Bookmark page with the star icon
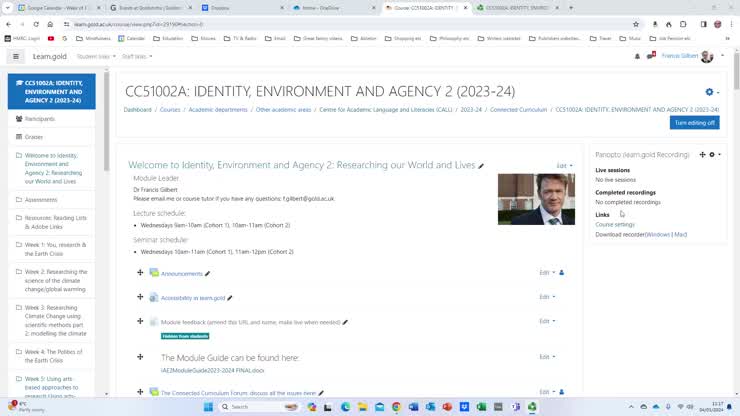Viewport: 740px width, 416px height. (x=636, y=24)
